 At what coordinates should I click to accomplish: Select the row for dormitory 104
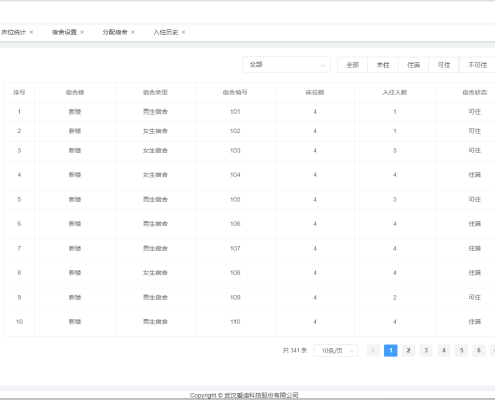249,175
